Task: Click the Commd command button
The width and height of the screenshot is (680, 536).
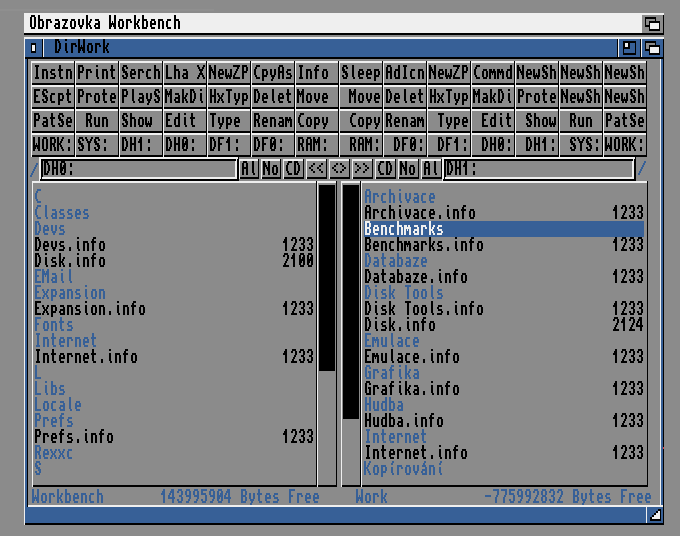Action: [492, 73]
